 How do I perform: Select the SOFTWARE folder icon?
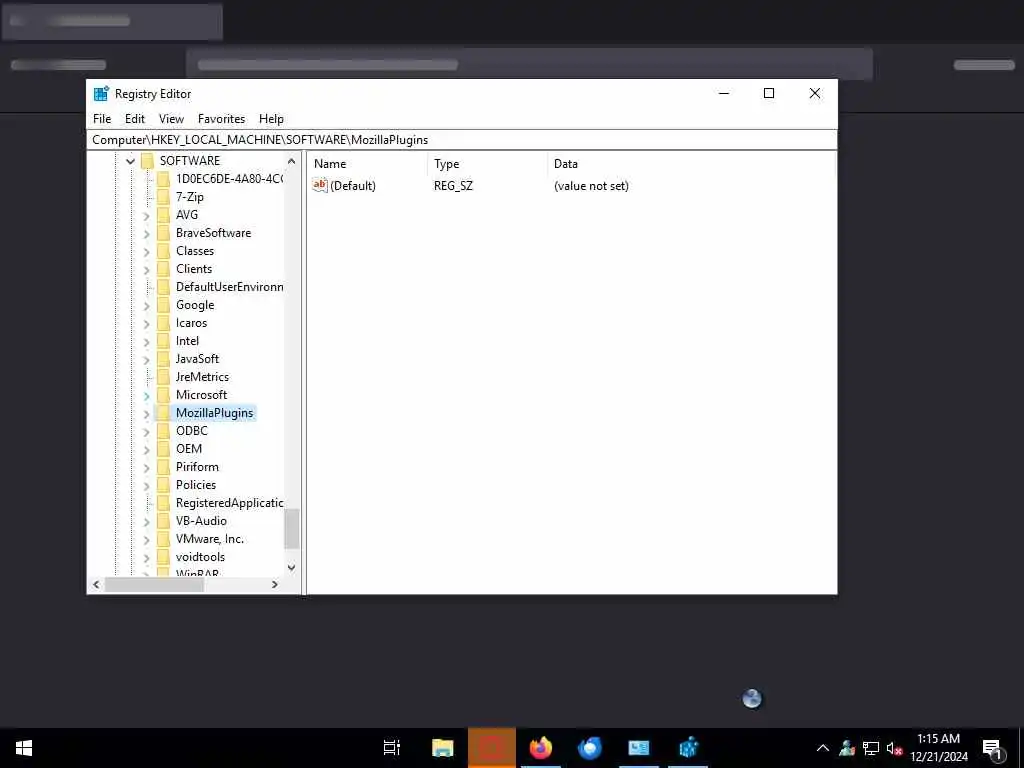[x=148, y=161]
